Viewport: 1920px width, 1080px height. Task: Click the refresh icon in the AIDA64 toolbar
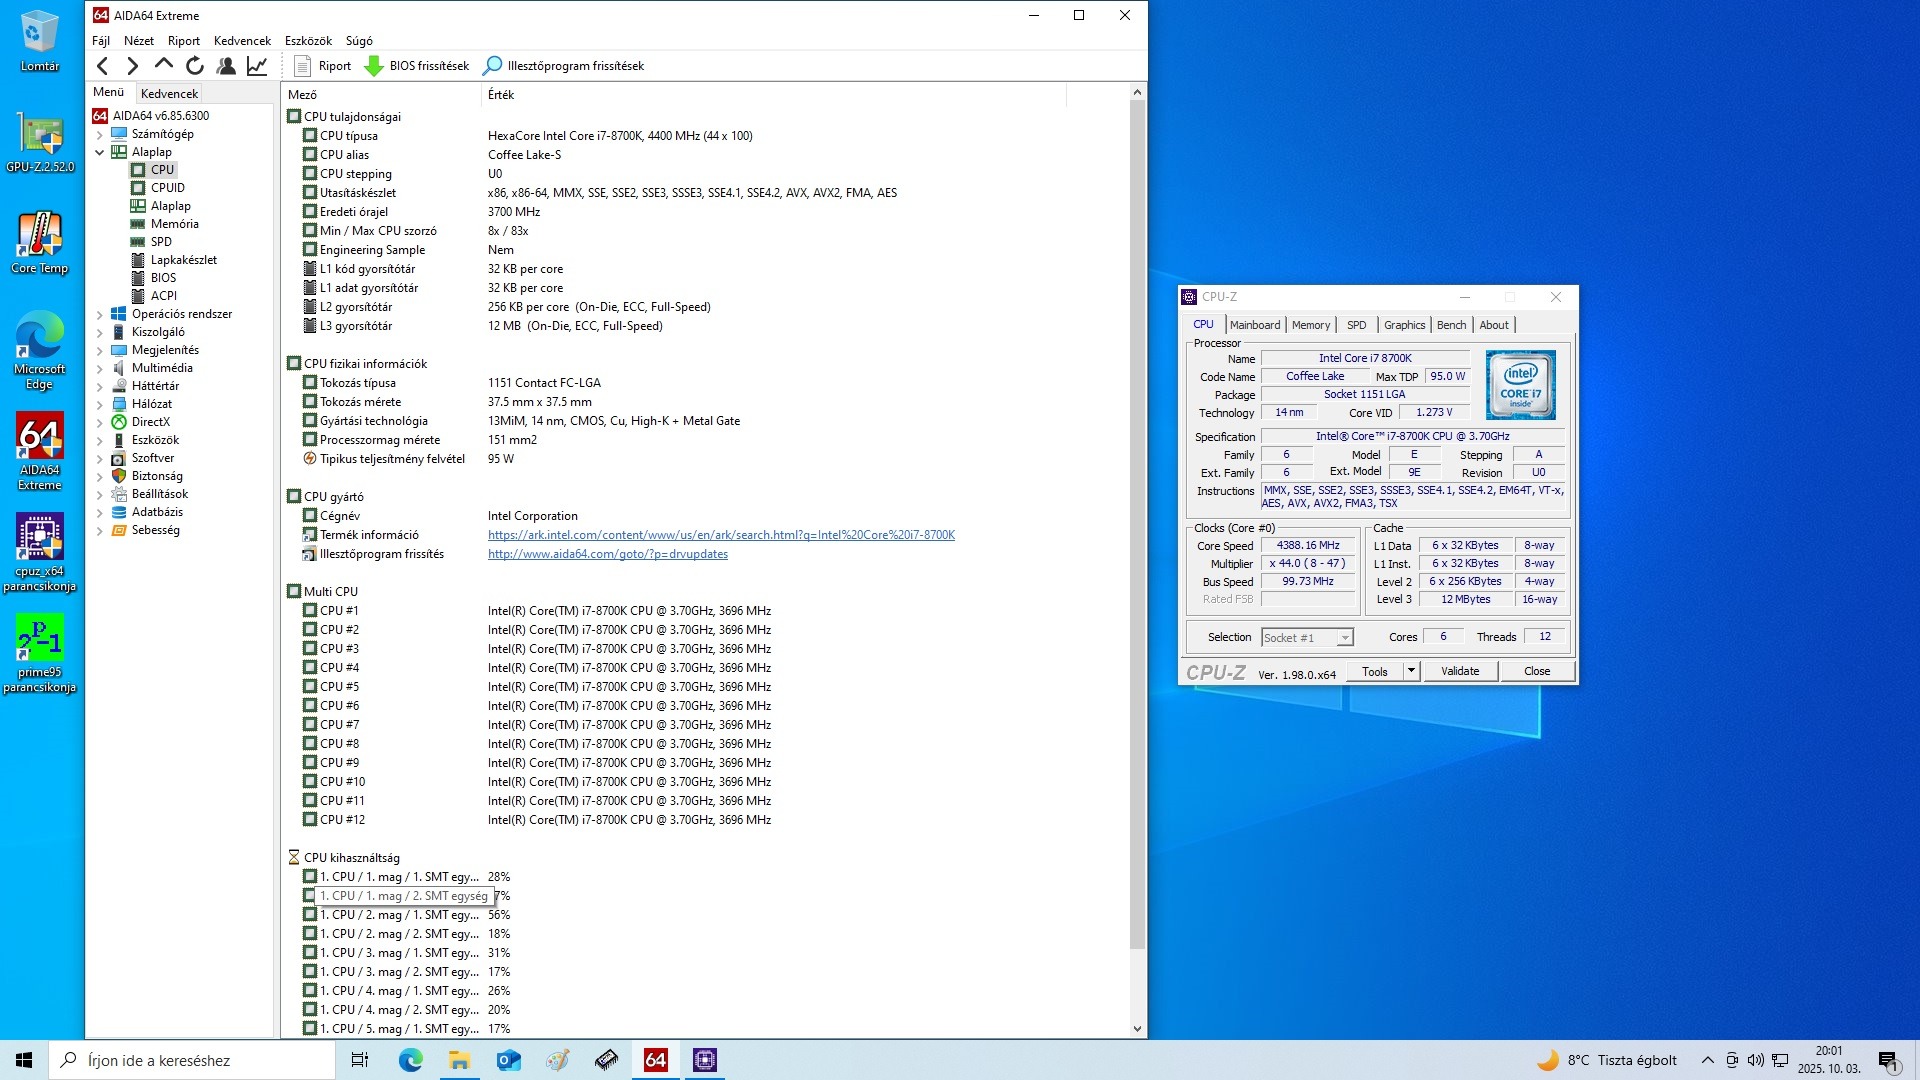pos(195,66)
